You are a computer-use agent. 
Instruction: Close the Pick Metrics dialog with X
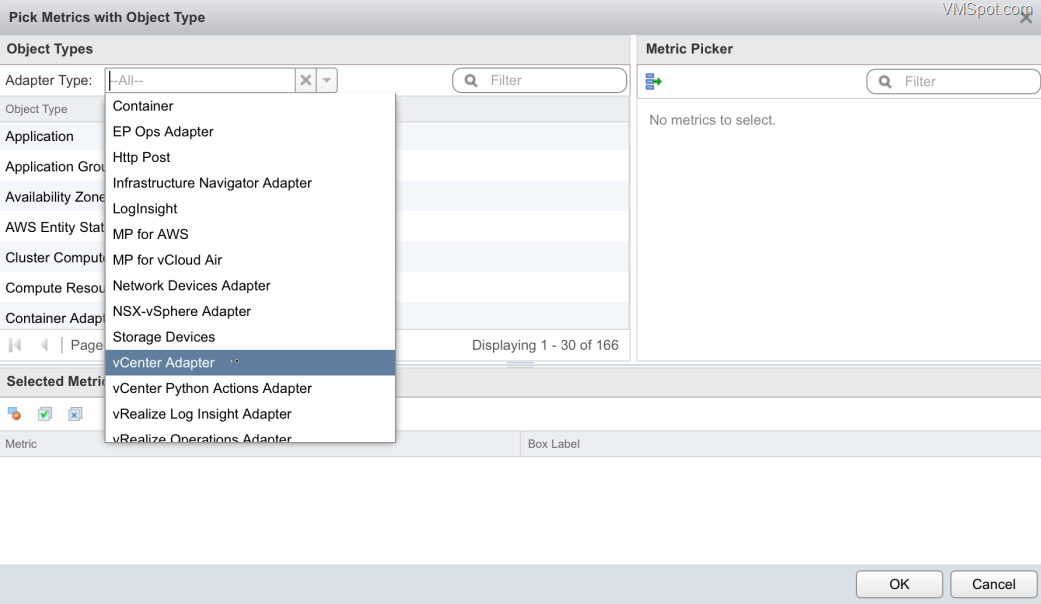[1026, 18]
